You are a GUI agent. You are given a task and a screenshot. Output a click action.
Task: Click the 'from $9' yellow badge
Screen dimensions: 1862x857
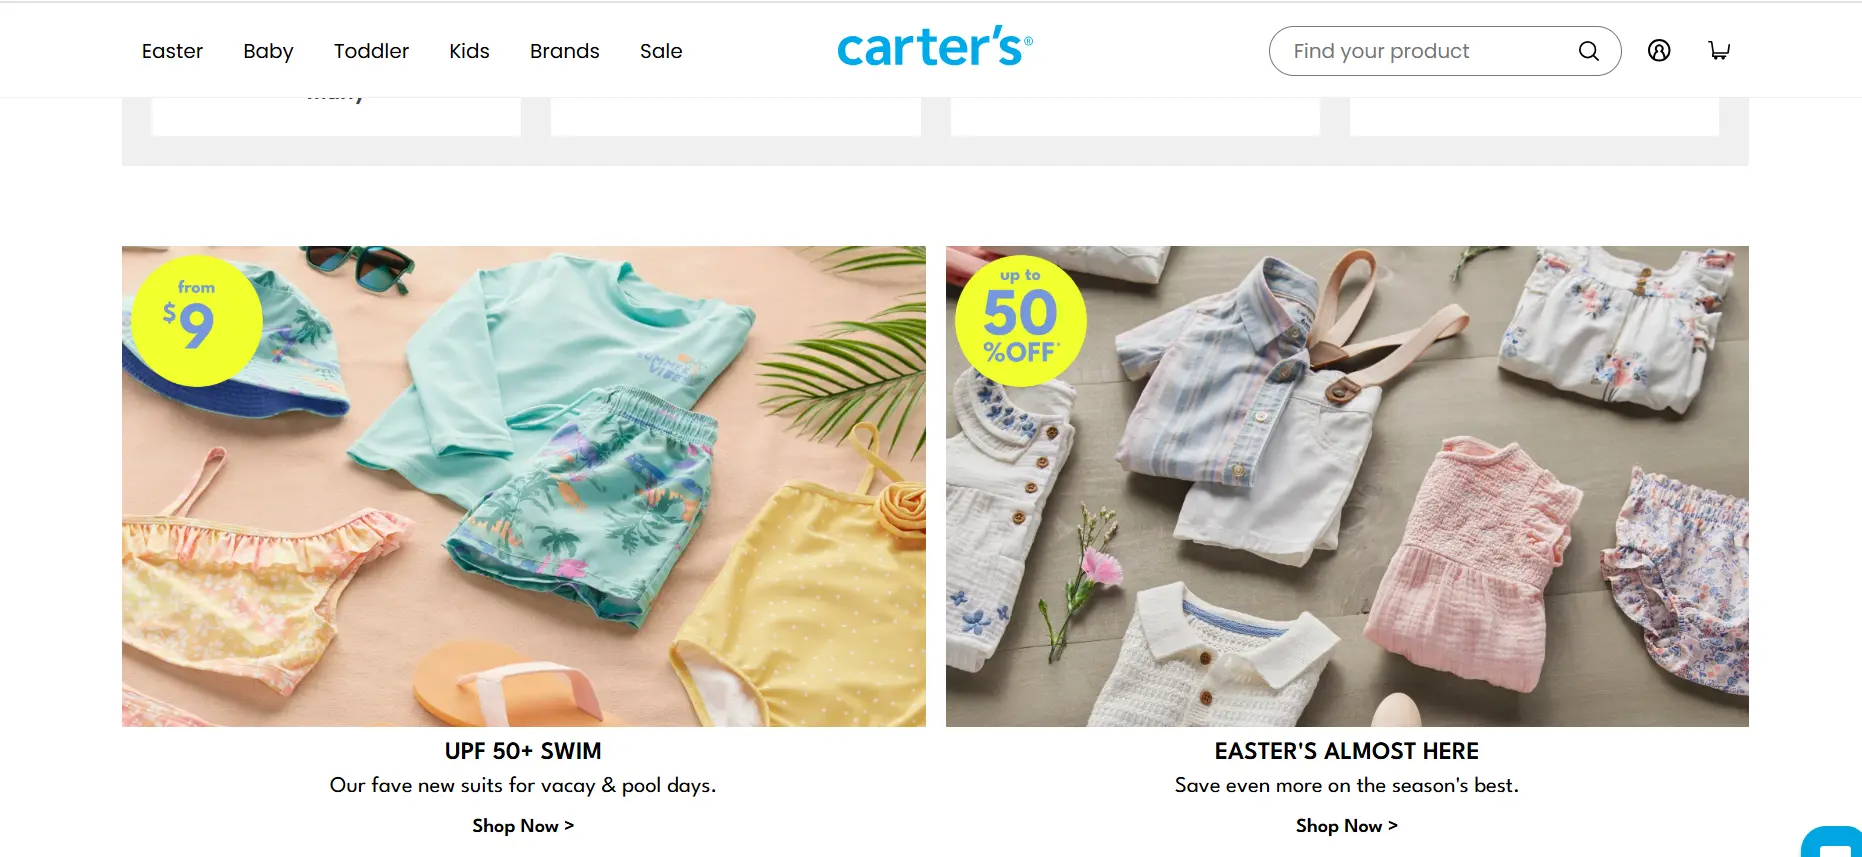(197, 321)
